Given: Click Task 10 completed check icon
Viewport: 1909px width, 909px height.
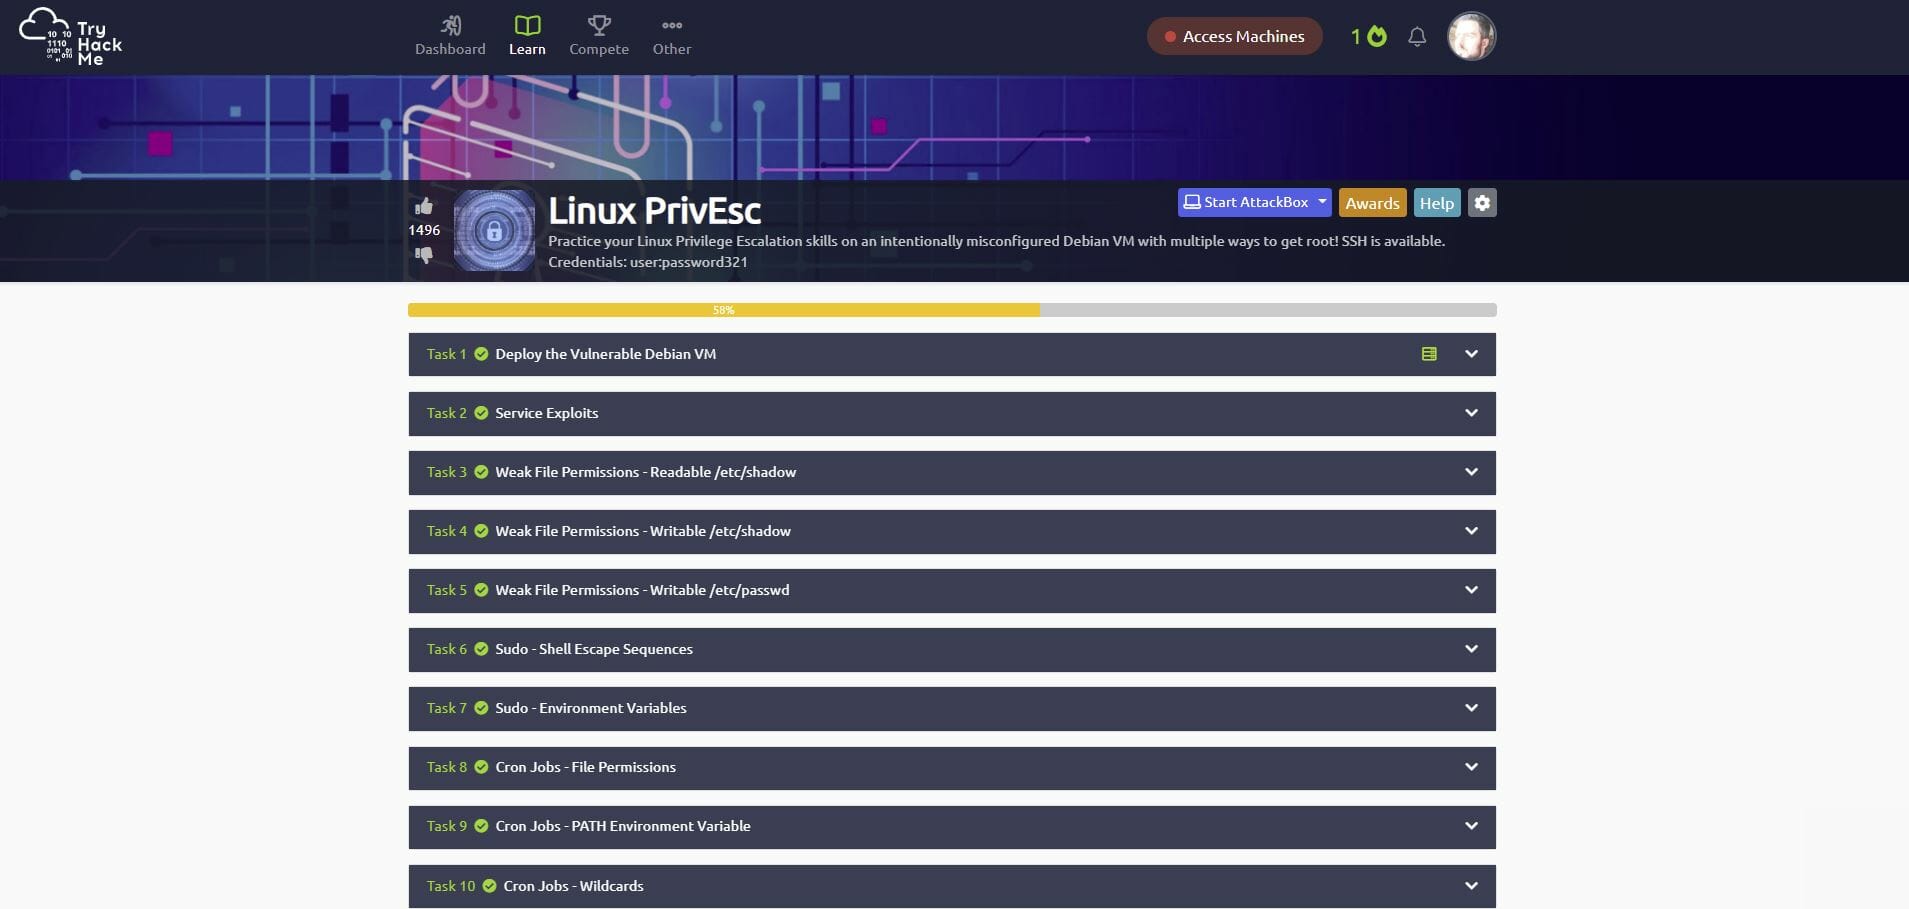Looking at the screenshot, I should point(489,886).
